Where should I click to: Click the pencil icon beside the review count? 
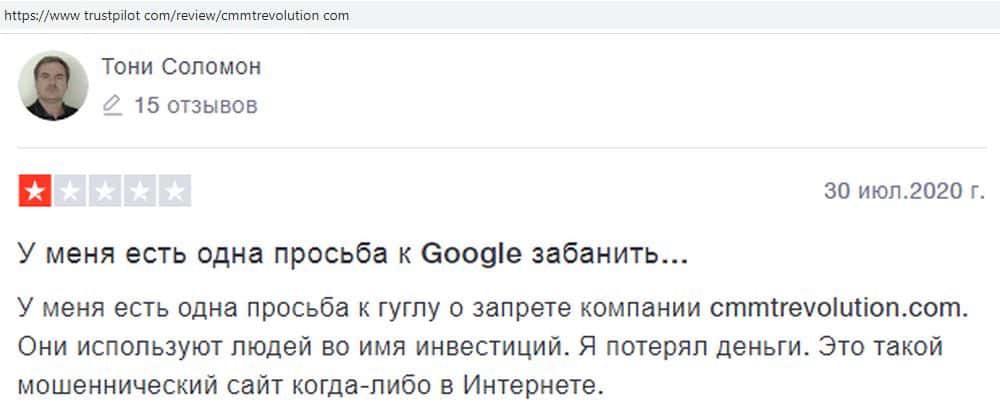[112, 105]
